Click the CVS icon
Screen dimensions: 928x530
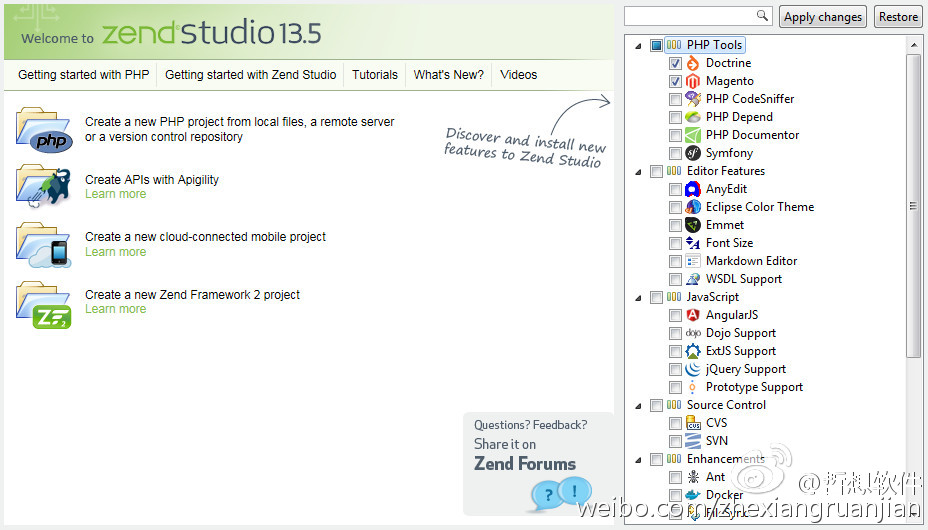coord(692,423)
